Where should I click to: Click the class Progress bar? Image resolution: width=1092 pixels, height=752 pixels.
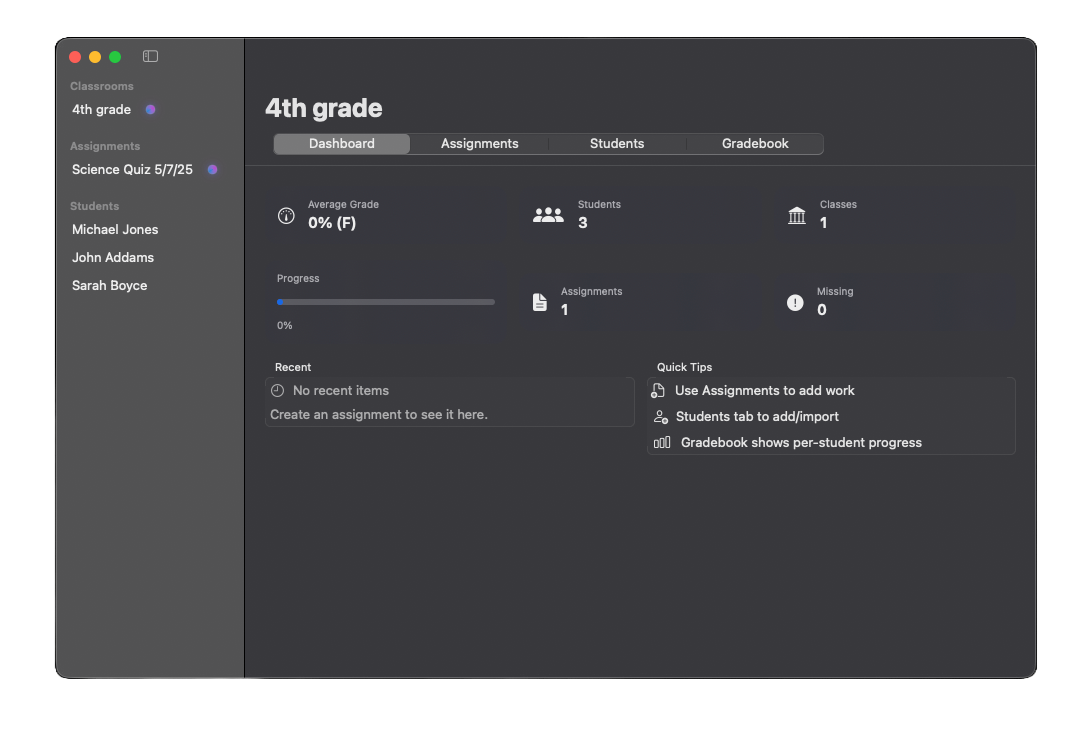pos(385,301)
